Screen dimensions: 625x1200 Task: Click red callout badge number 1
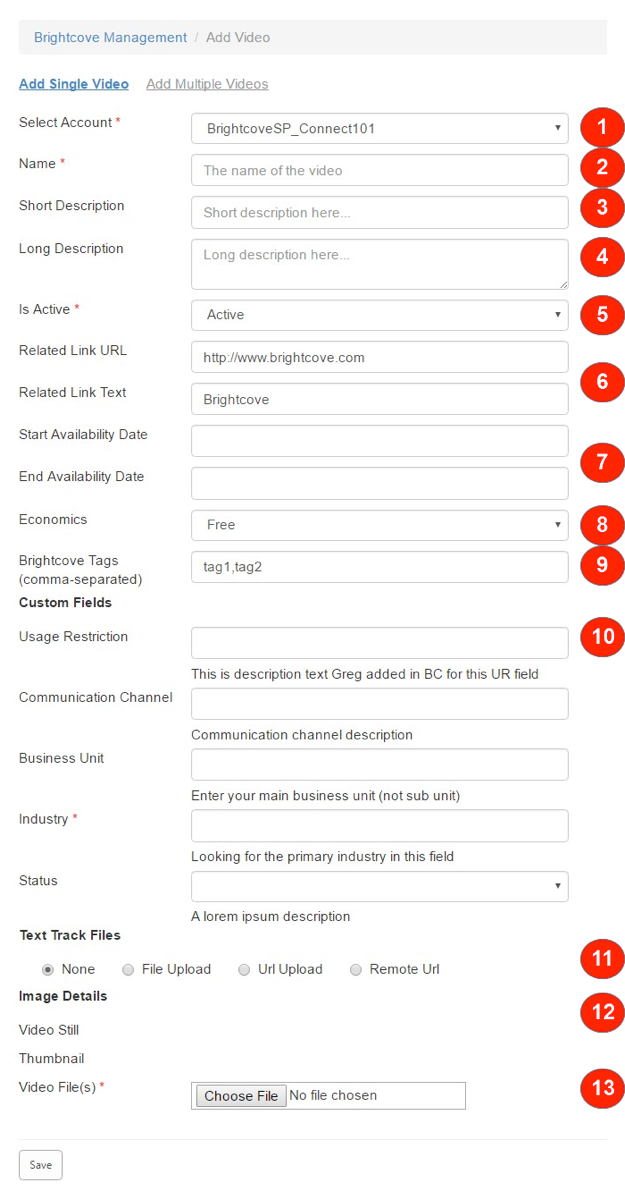(x=602, y=127)
